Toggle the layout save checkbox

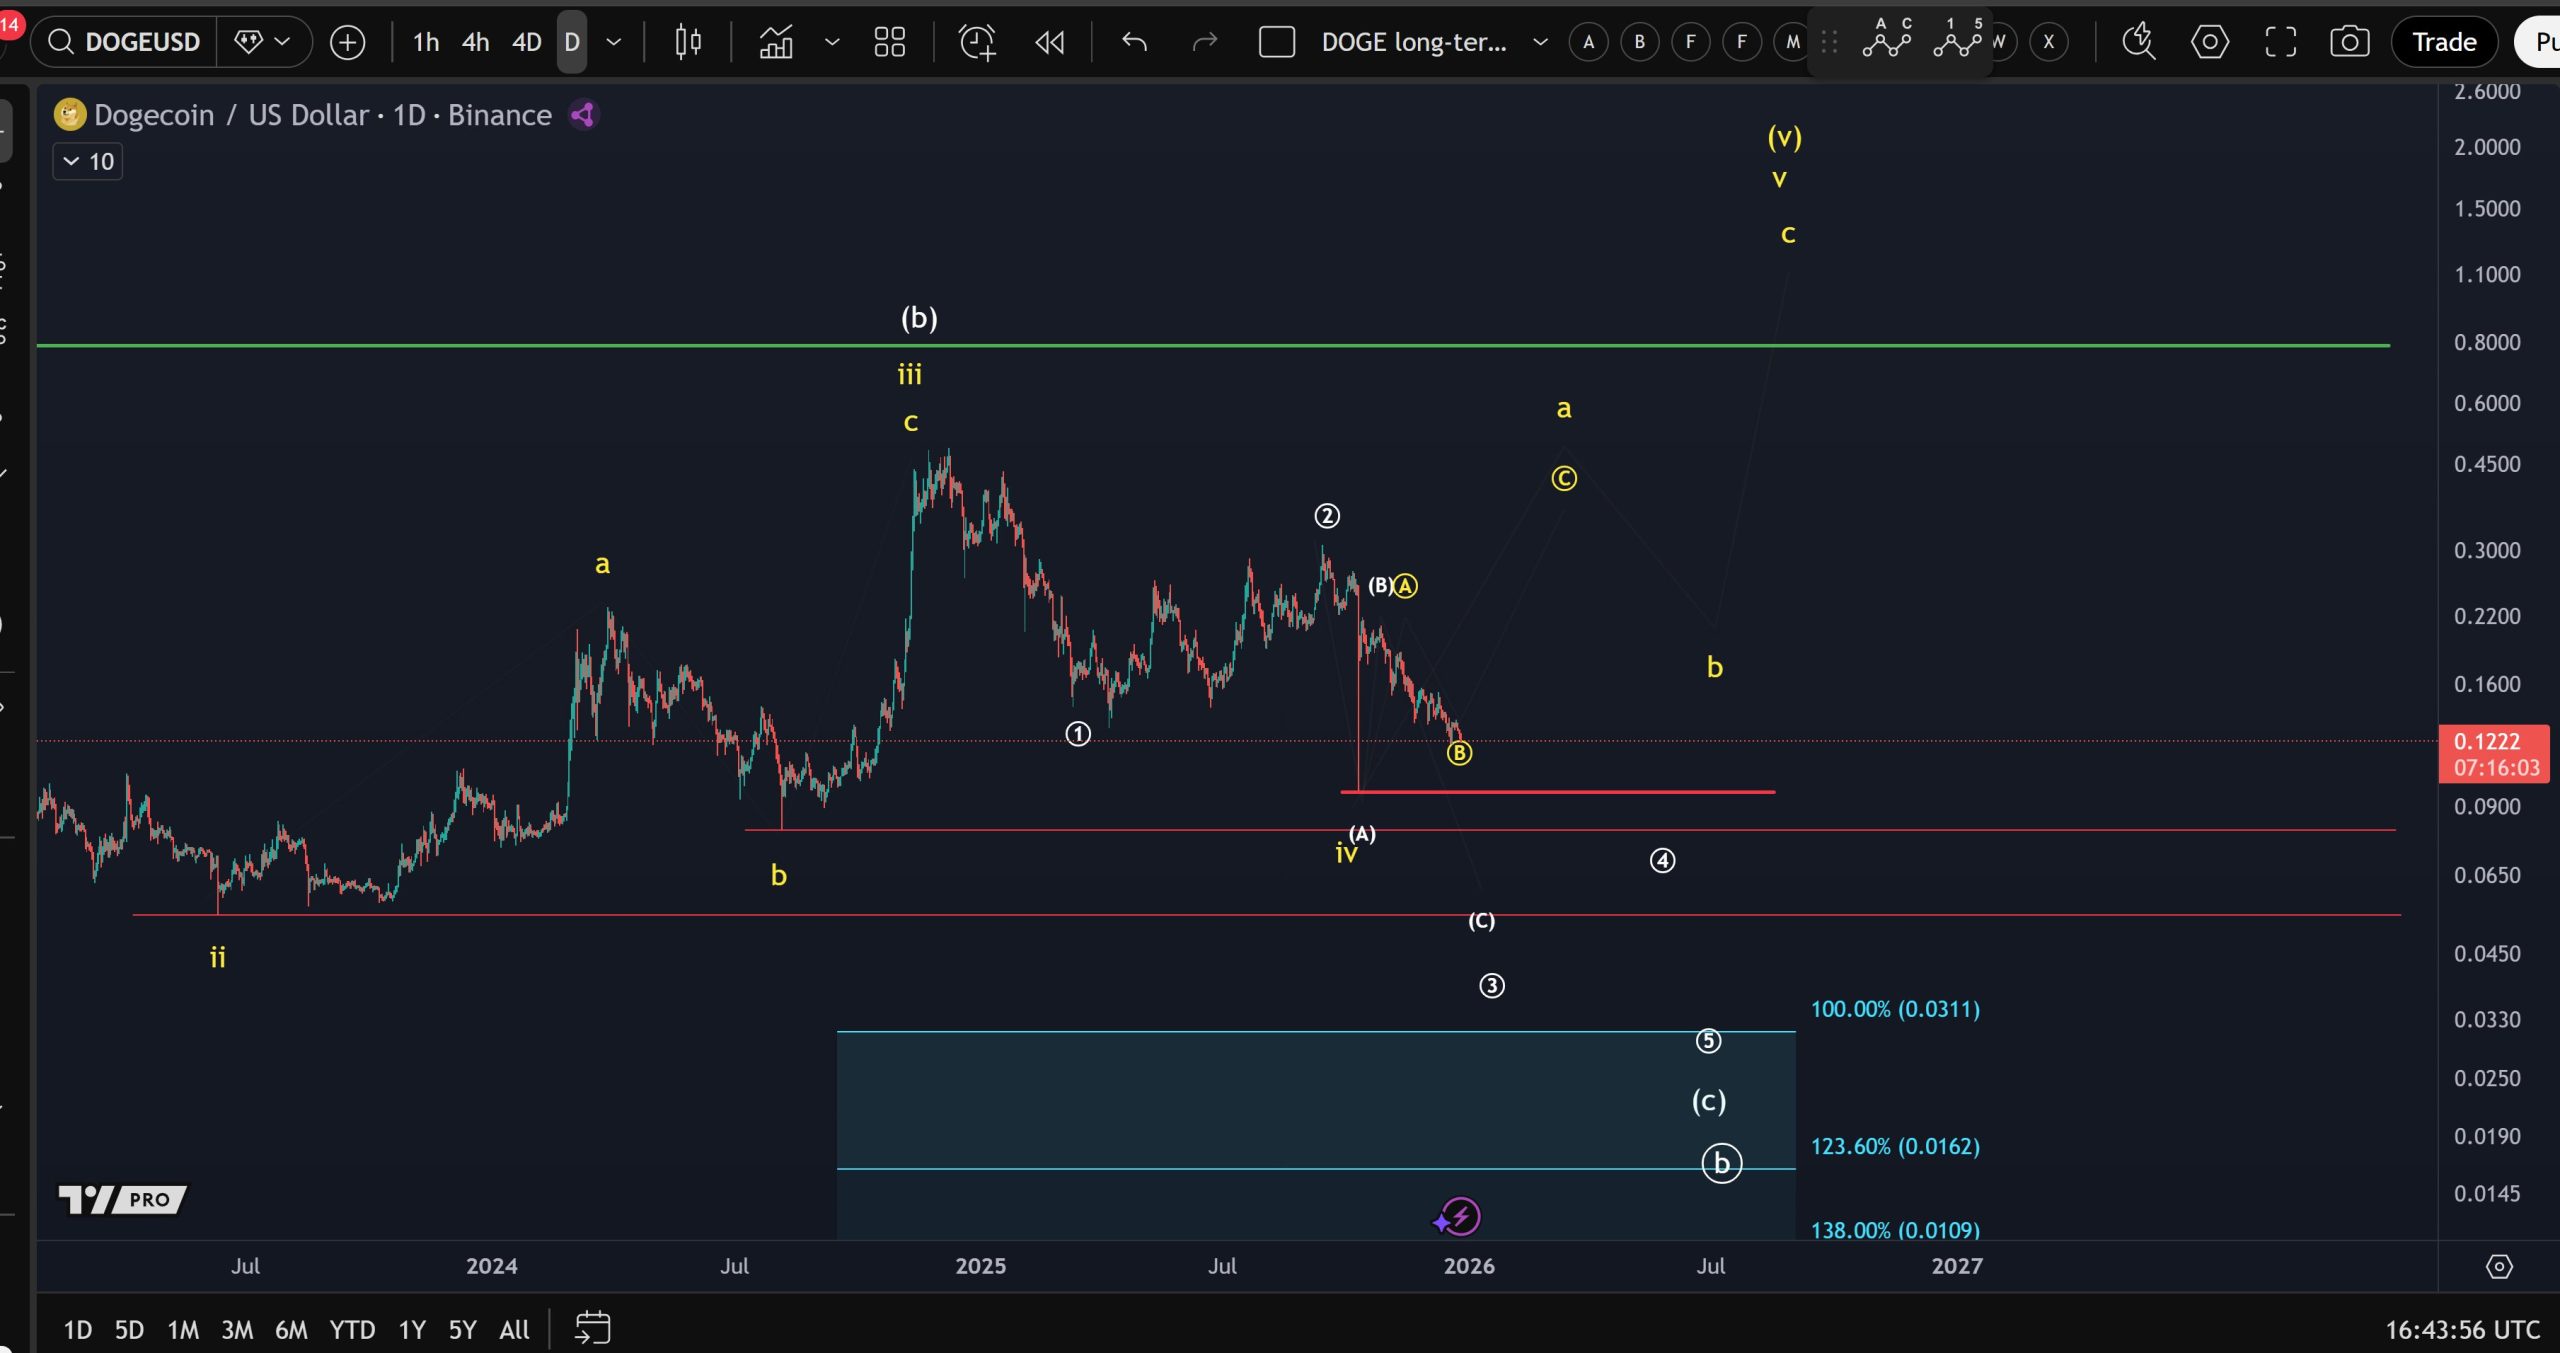point(1276,42)
